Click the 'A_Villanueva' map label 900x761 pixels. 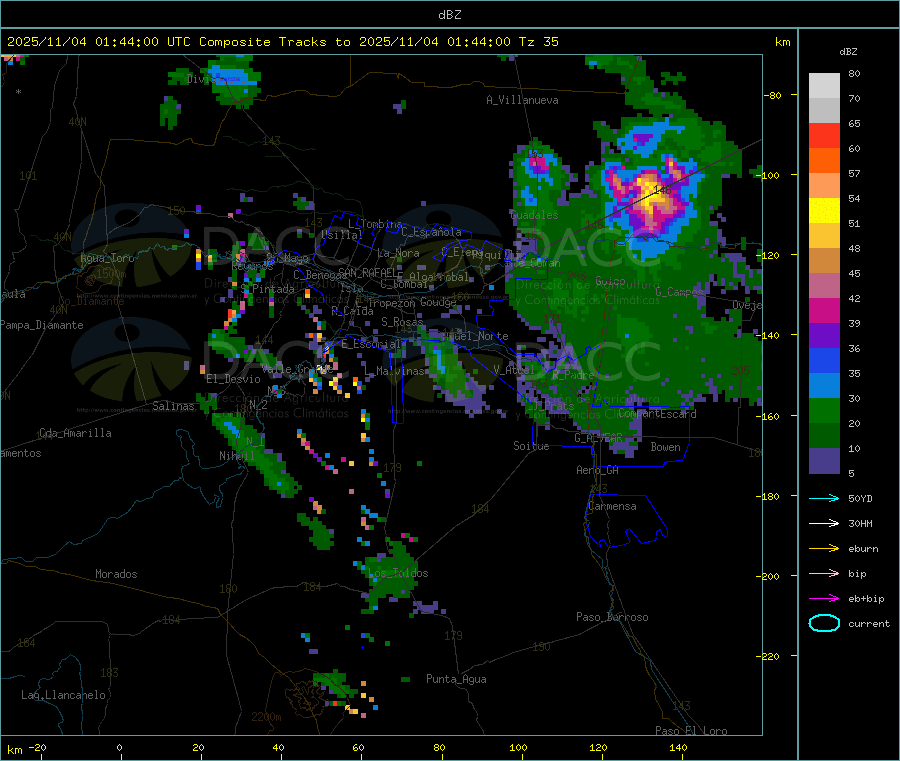(x=522, y=100)
